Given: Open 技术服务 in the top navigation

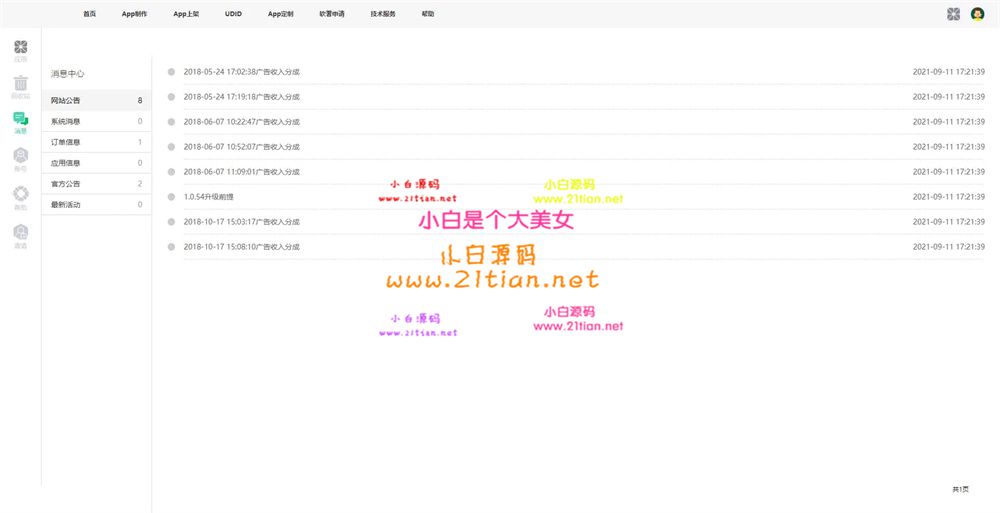Looking at the screenshot, I should pyautogui.click(x=383, y=14).
